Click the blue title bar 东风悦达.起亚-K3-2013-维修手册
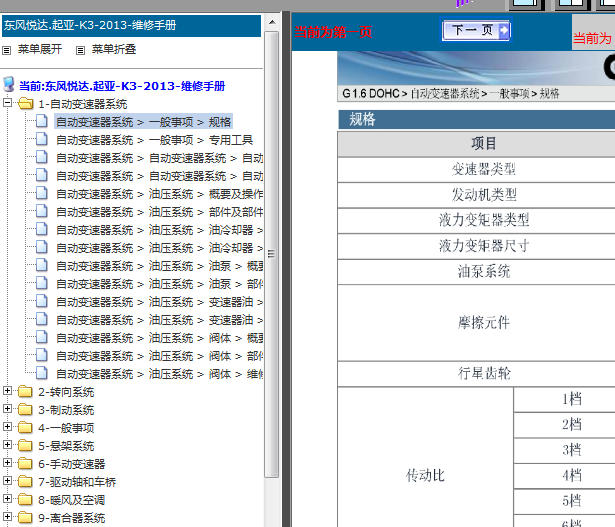The height and width of the screenshot is (527, 615). [131, 26]
